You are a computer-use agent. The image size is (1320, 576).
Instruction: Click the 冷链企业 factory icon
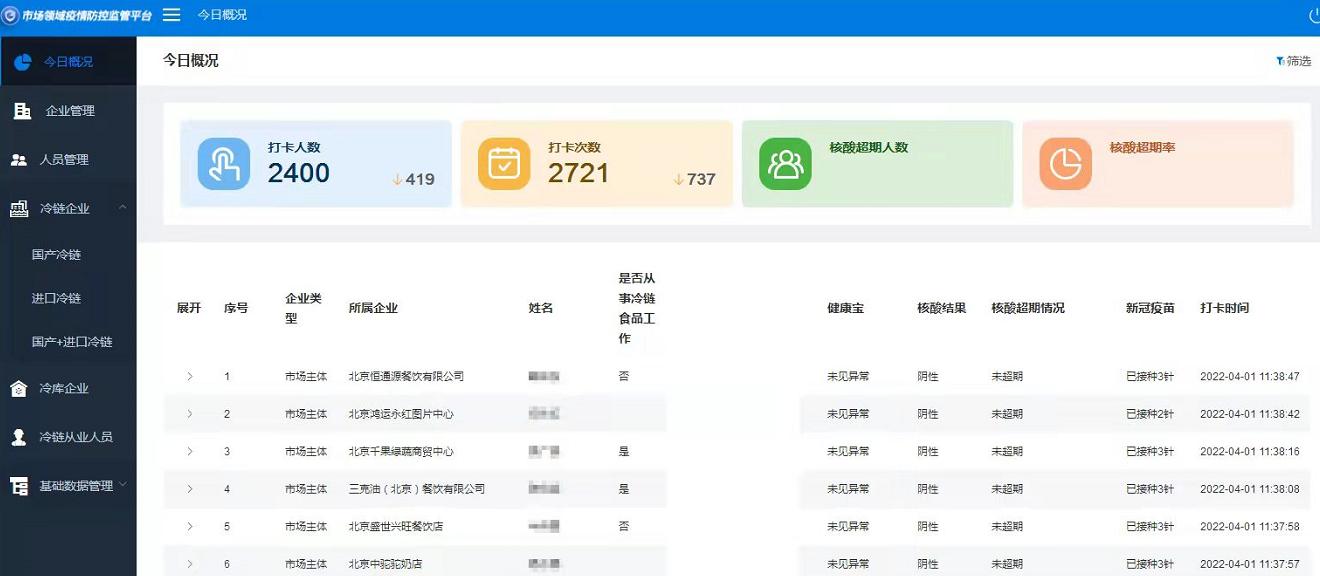coord(19,209)
